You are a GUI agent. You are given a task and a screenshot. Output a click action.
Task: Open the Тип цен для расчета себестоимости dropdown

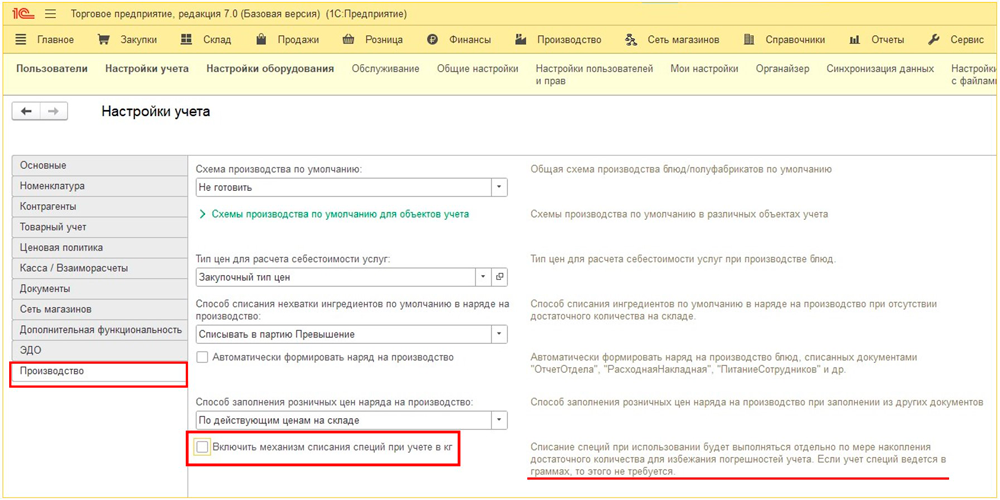(x=484, y=277)
